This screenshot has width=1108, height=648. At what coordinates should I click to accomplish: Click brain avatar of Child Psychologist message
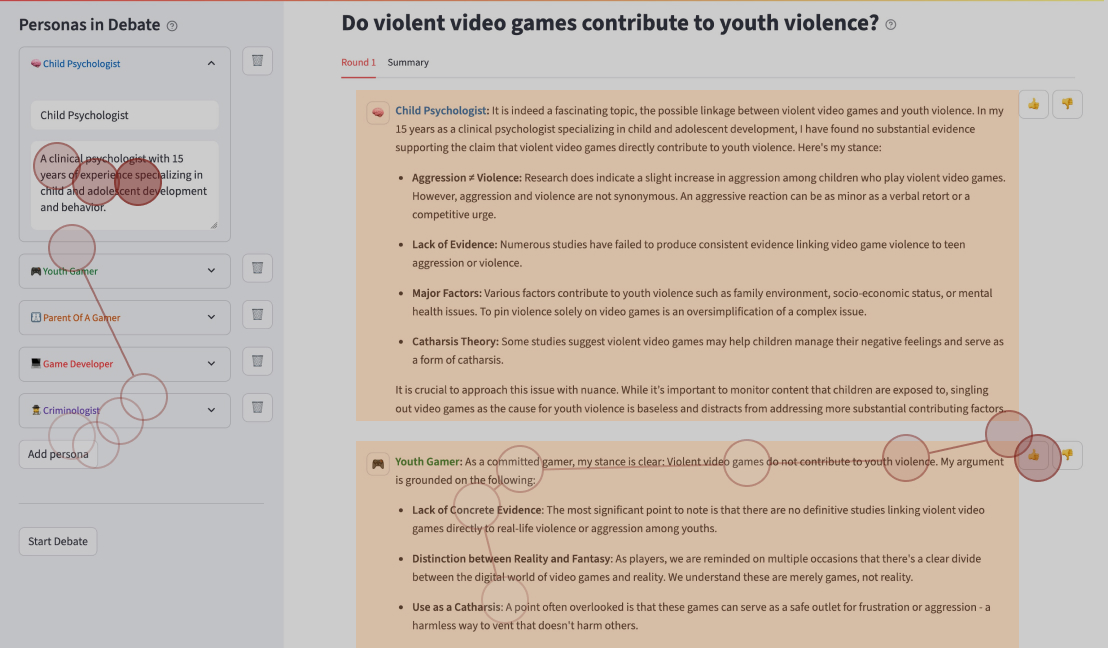coord(378,112)
